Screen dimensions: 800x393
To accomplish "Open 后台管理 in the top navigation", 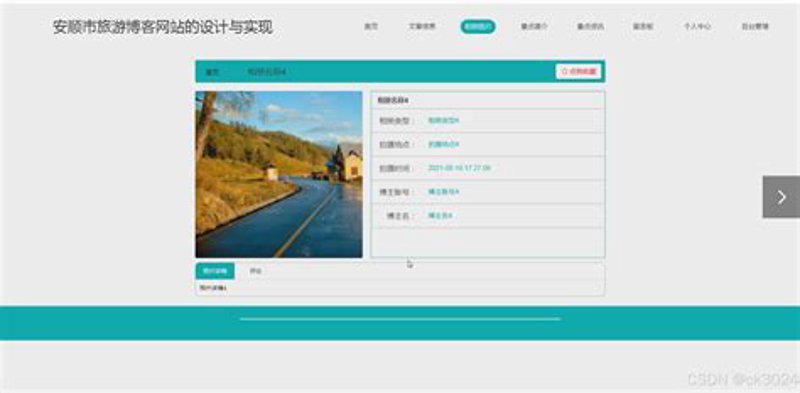I will coord(755,27).
